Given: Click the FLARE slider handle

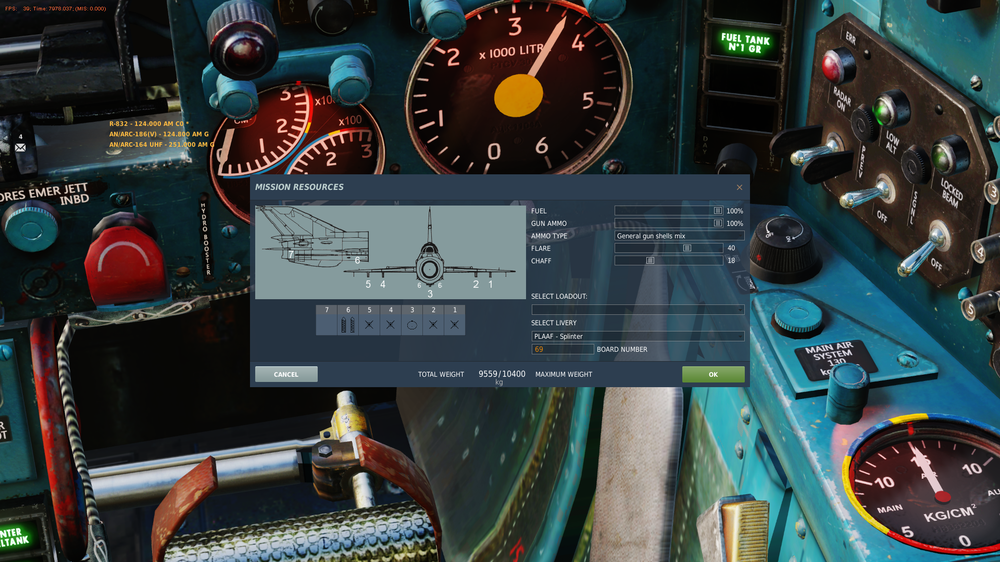Looking at the screenshot, I should 687,248.
